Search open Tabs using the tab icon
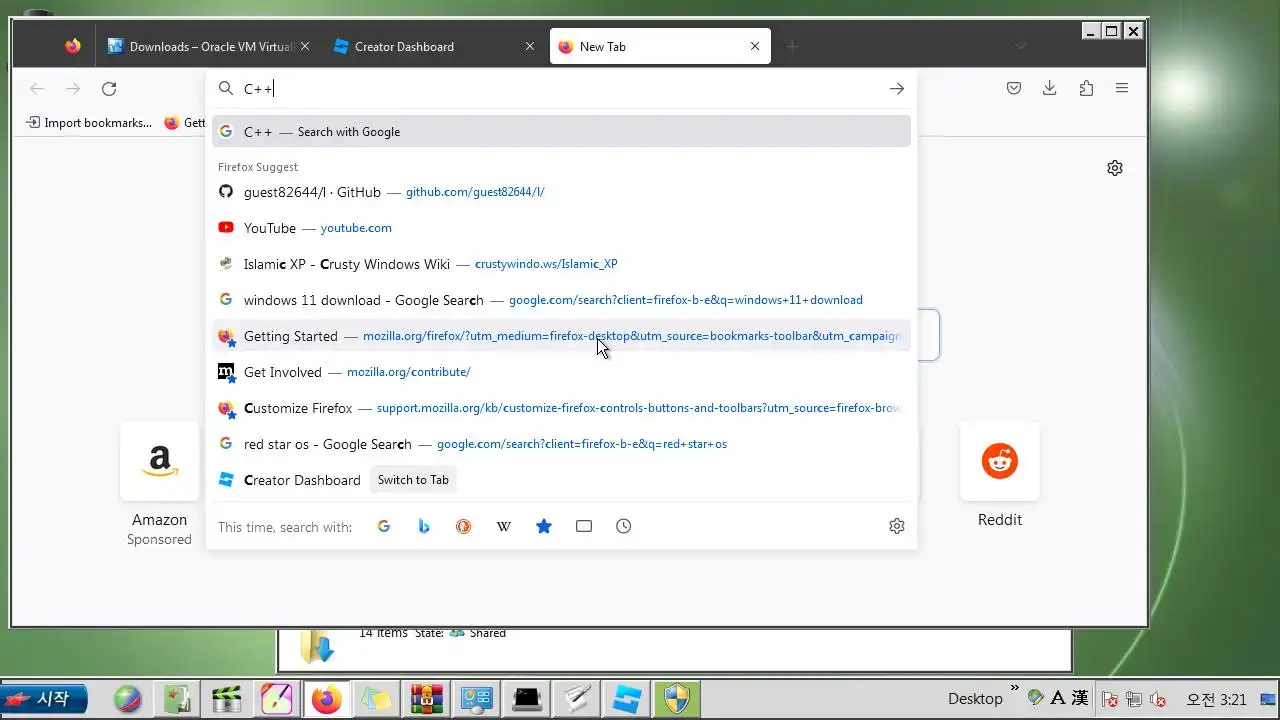Viewport: 1280px width, 720px height. click(x=584, y=526)
